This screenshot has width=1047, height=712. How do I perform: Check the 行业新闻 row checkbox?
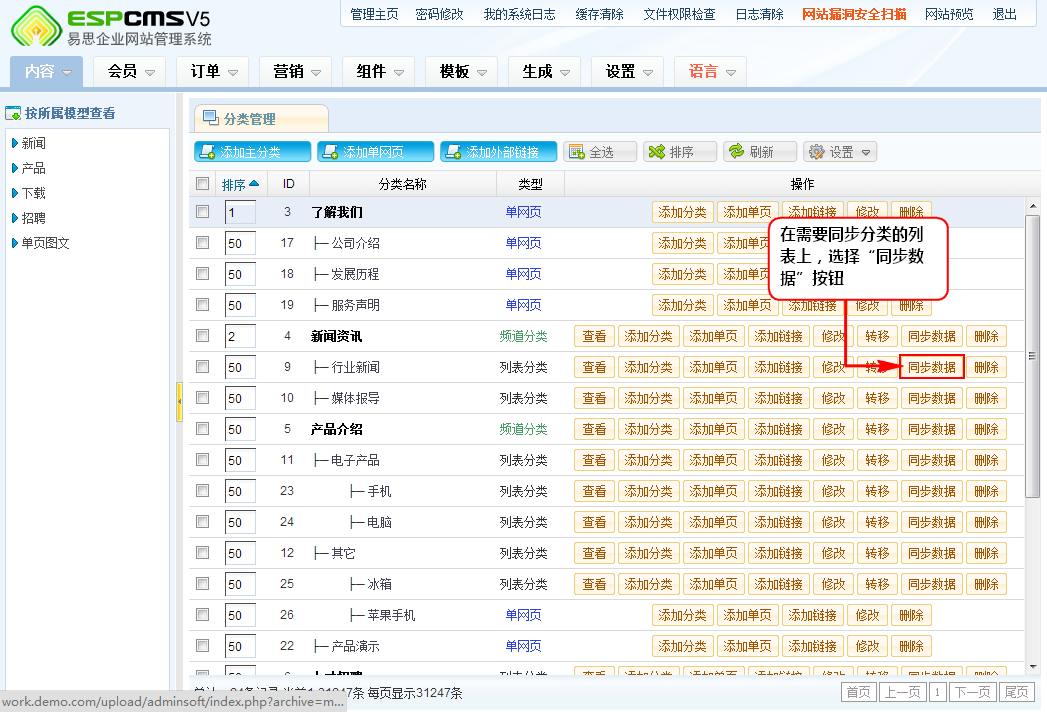tap(202, 367)
